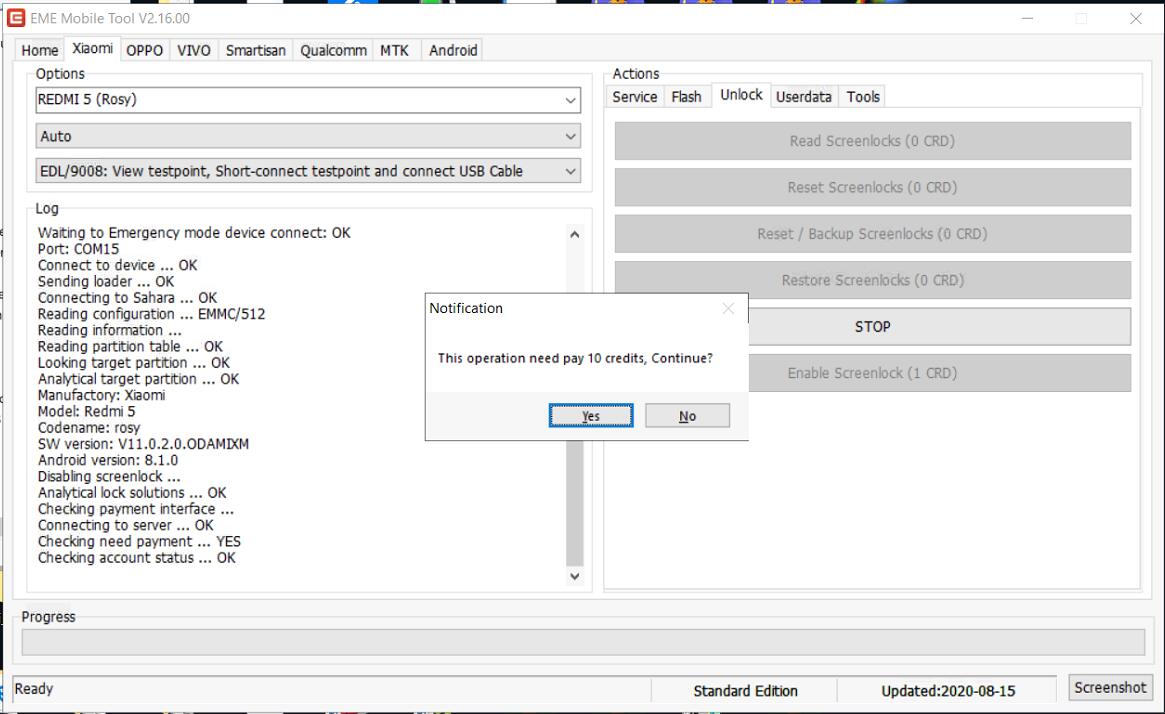Viewport: 1165px width, 714px height.
Task: Click Reset Screenlocks (0 CRD) button
Action: point(872,187)
